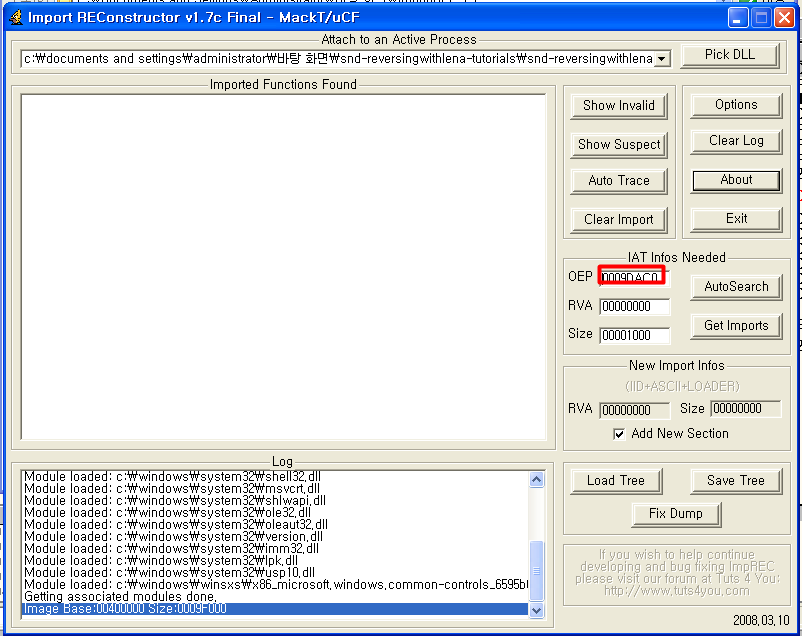Screen dimensions: 802x636
Task: Click the Pick DLL button
Action: click(730, 55)
